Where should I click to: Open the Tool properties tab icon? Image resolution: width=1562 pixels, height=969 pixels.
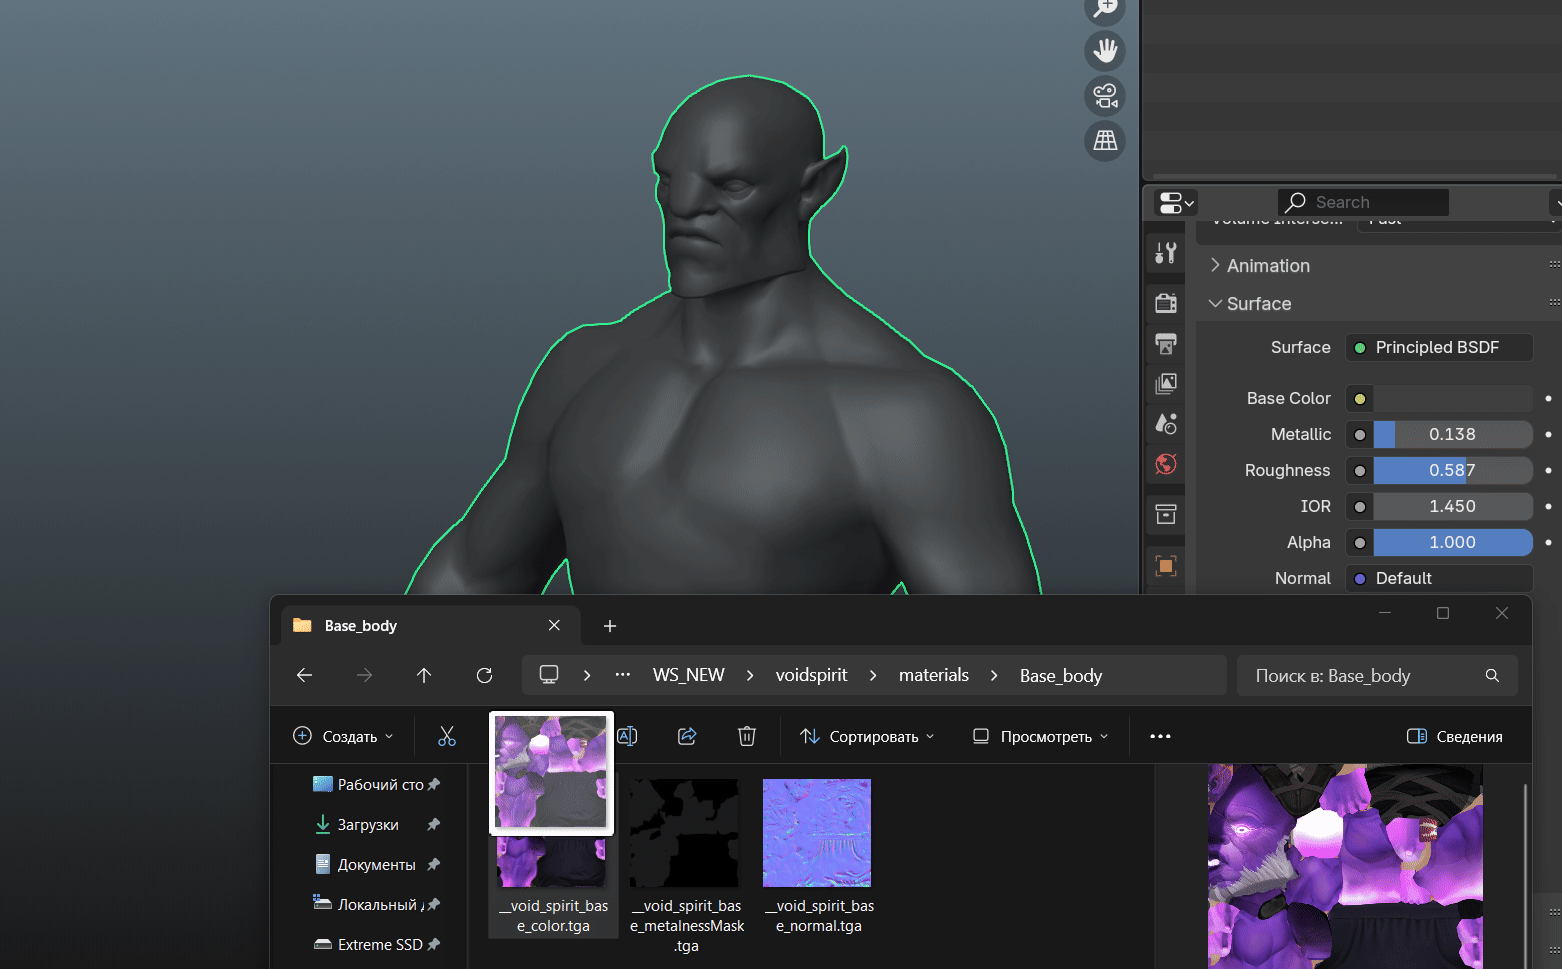click(1165, 253)
